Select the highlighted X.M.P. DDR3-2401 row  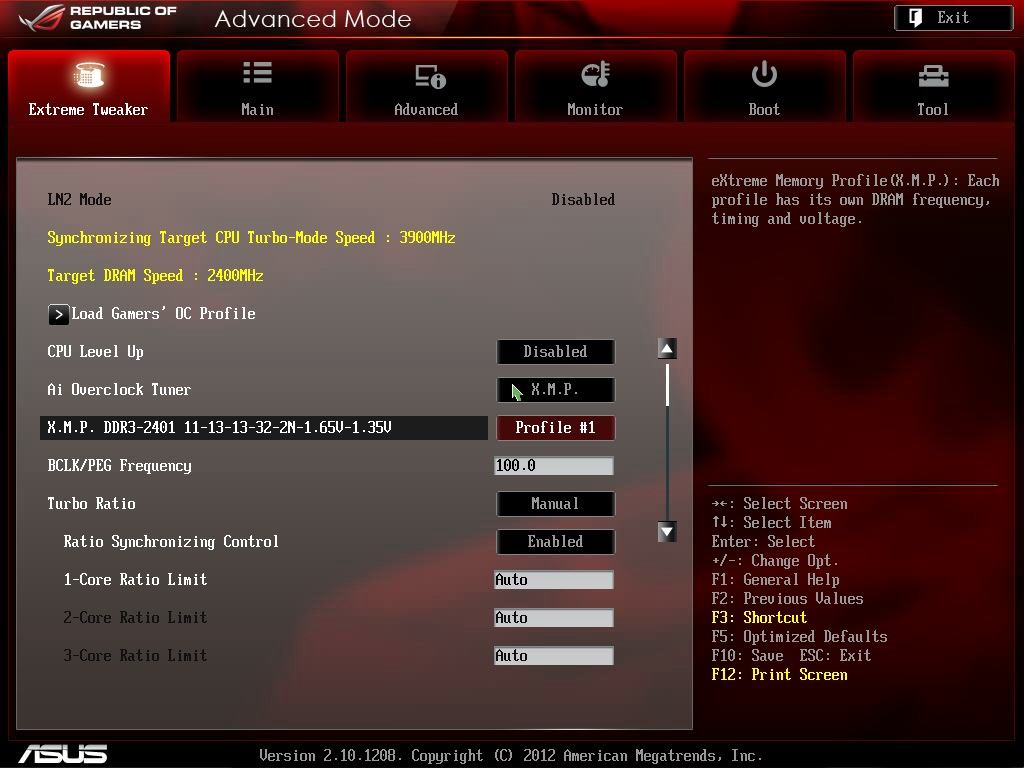pos(264,428)
